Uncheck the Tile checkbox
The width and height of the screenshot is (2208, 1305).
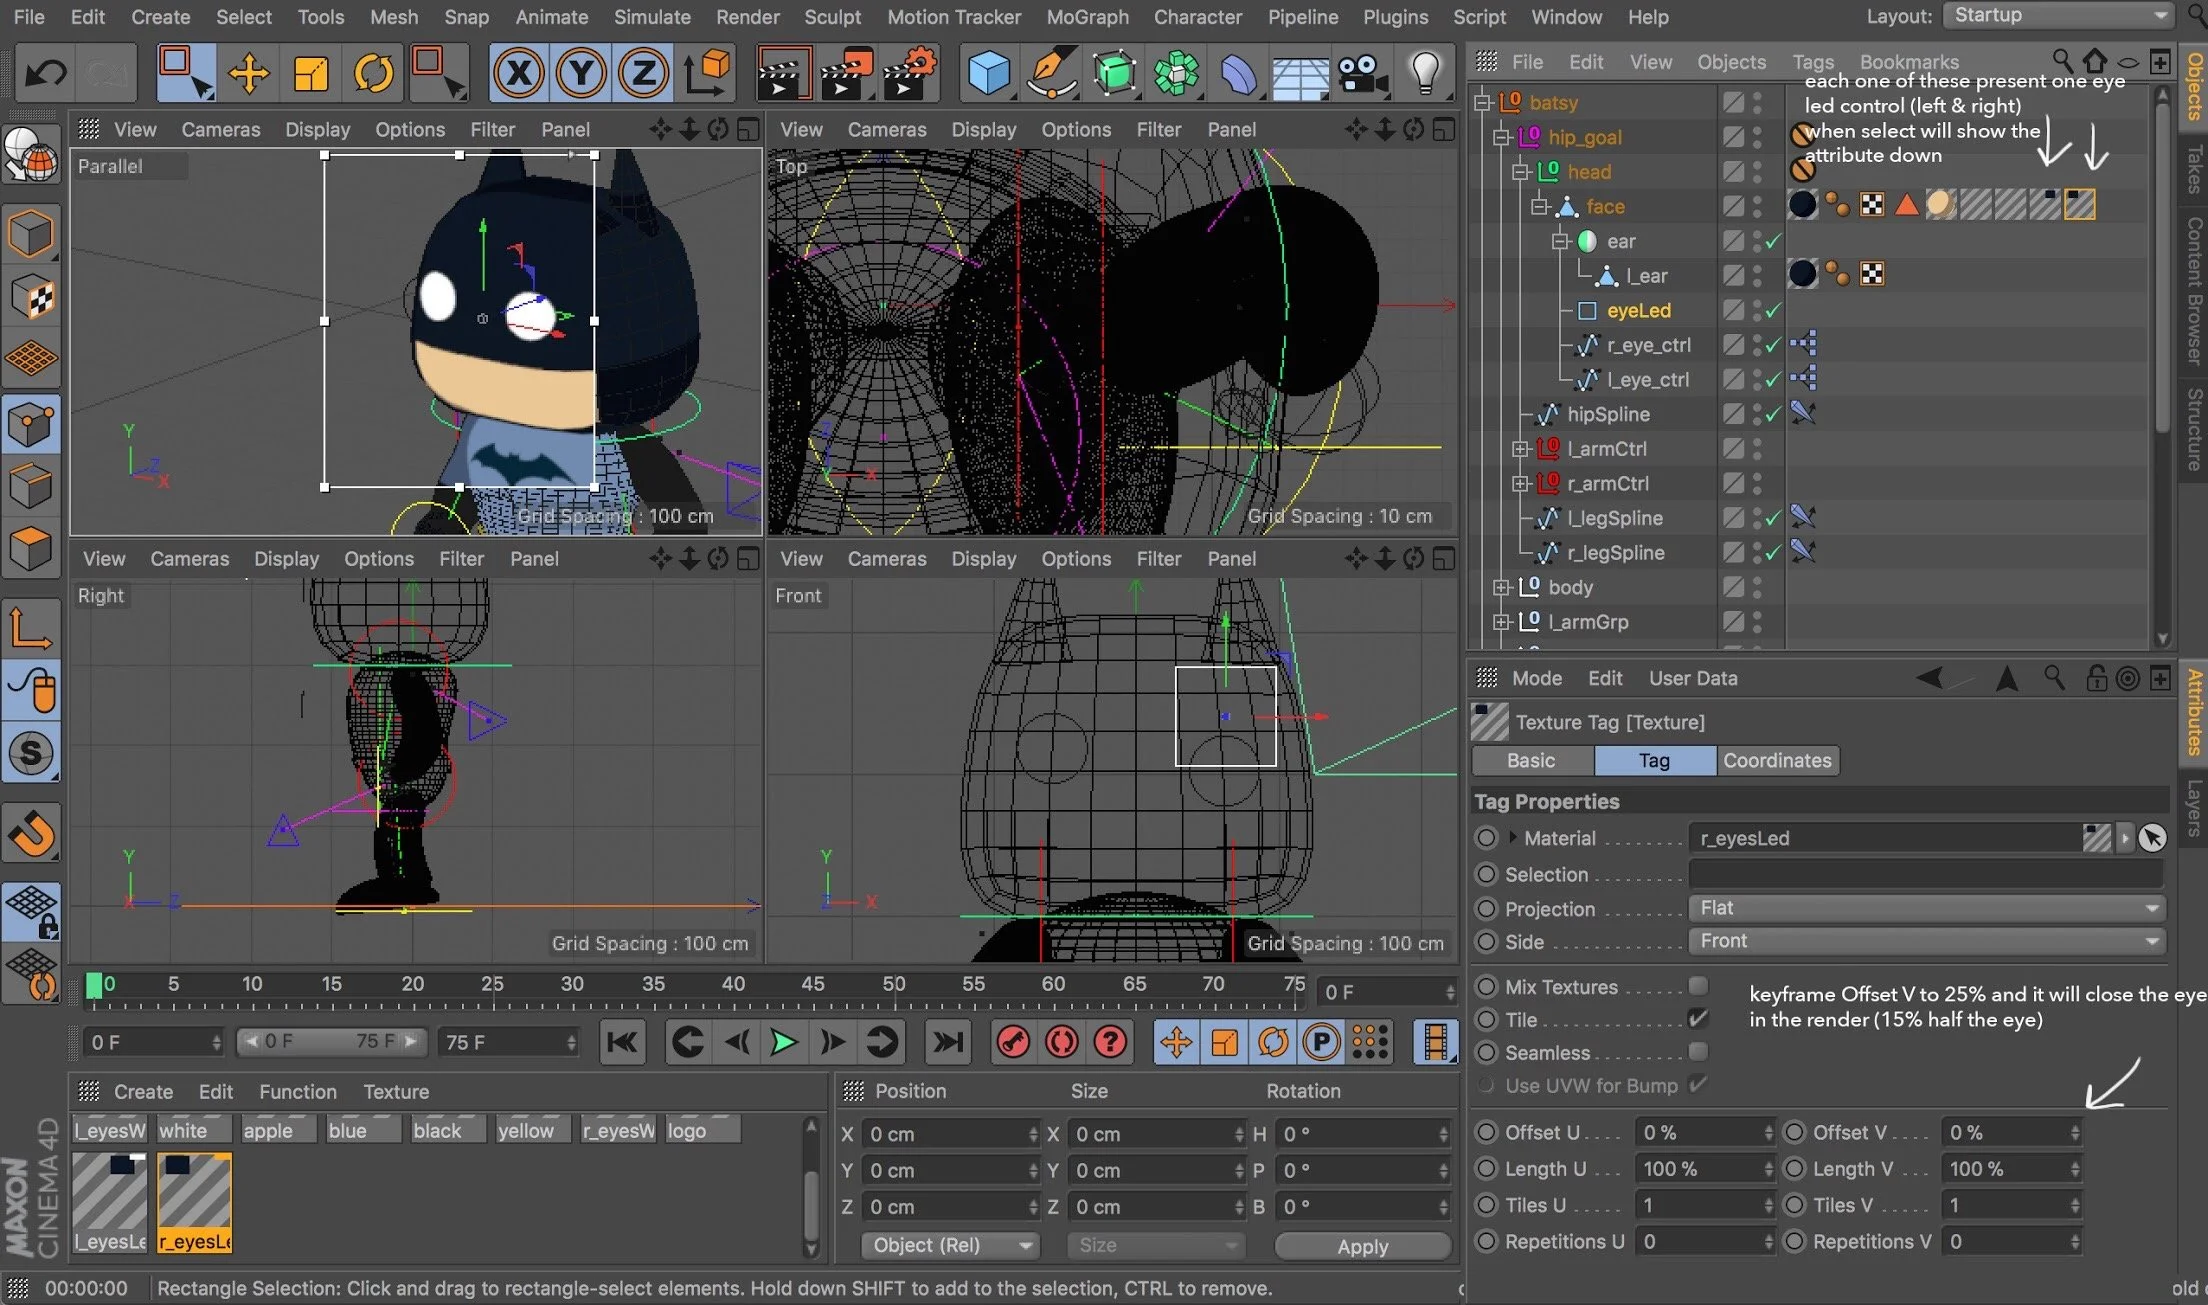pos(1697,1019)
